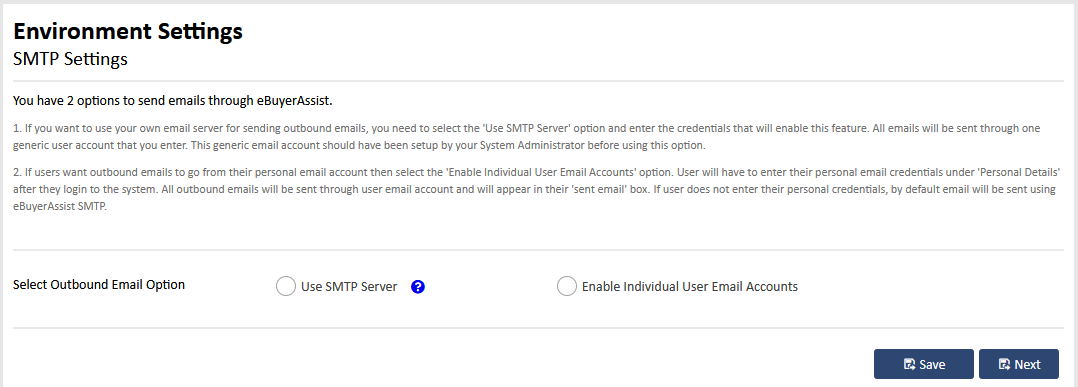Click the divider line above the Save button
Screen dimensions: 1078x387
[x=538, y=328]
